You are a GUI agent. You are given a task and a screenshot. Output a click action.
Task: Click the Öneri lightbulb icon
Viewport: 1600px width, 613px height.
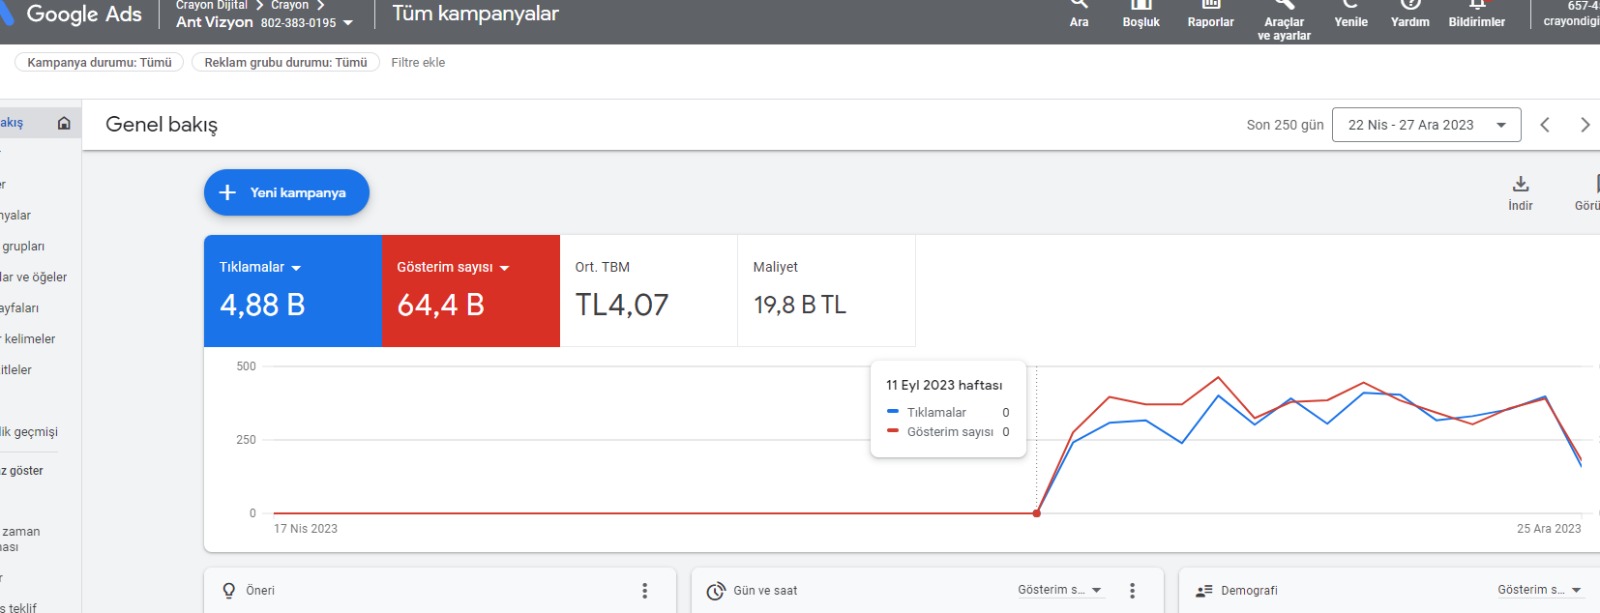click(229, 591)
